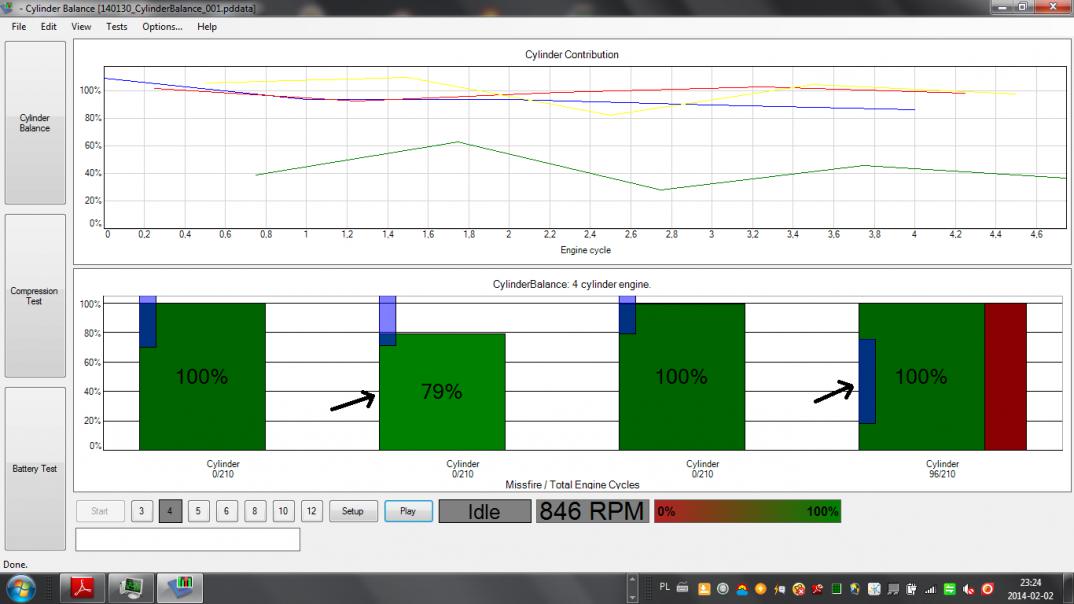This screenshot has width=1074, height=604.
Task: Click the 79% green cylinder bar
Action: pyautogui.click(x=442, y=392)
